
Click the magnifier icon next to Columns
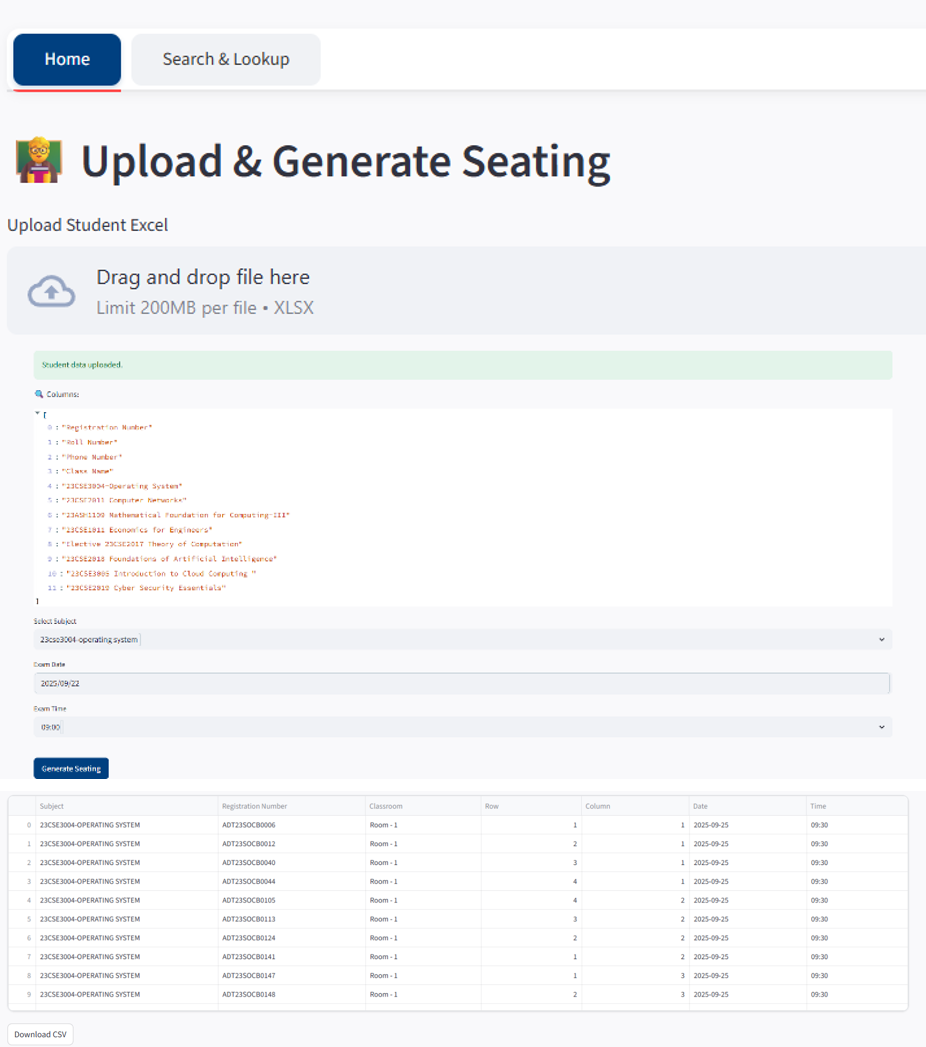(39, 394)
